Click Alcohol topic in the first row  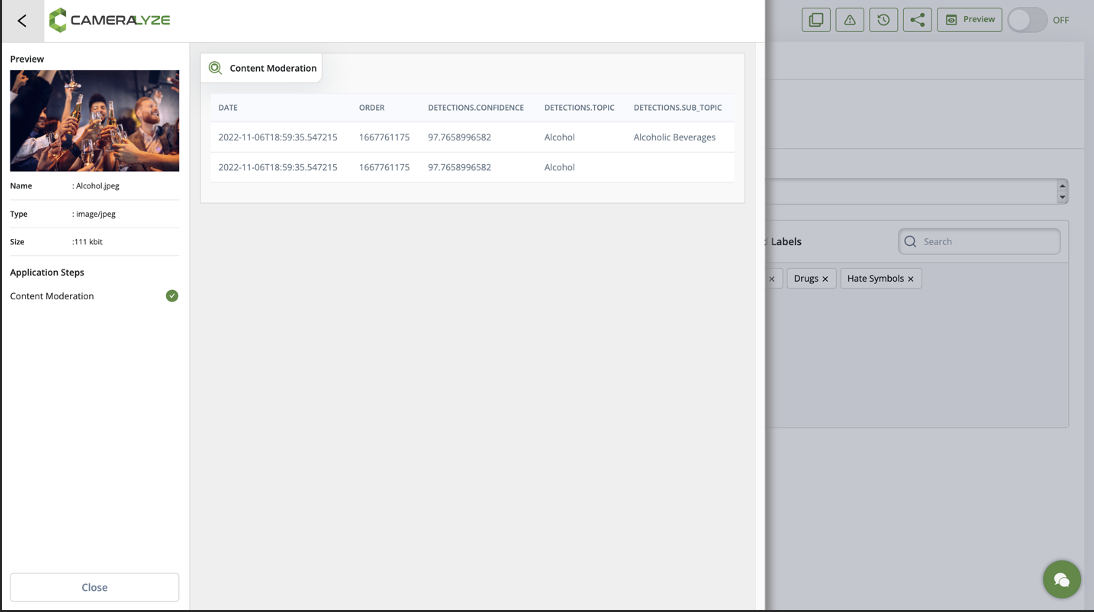click(x=560, y=137)
